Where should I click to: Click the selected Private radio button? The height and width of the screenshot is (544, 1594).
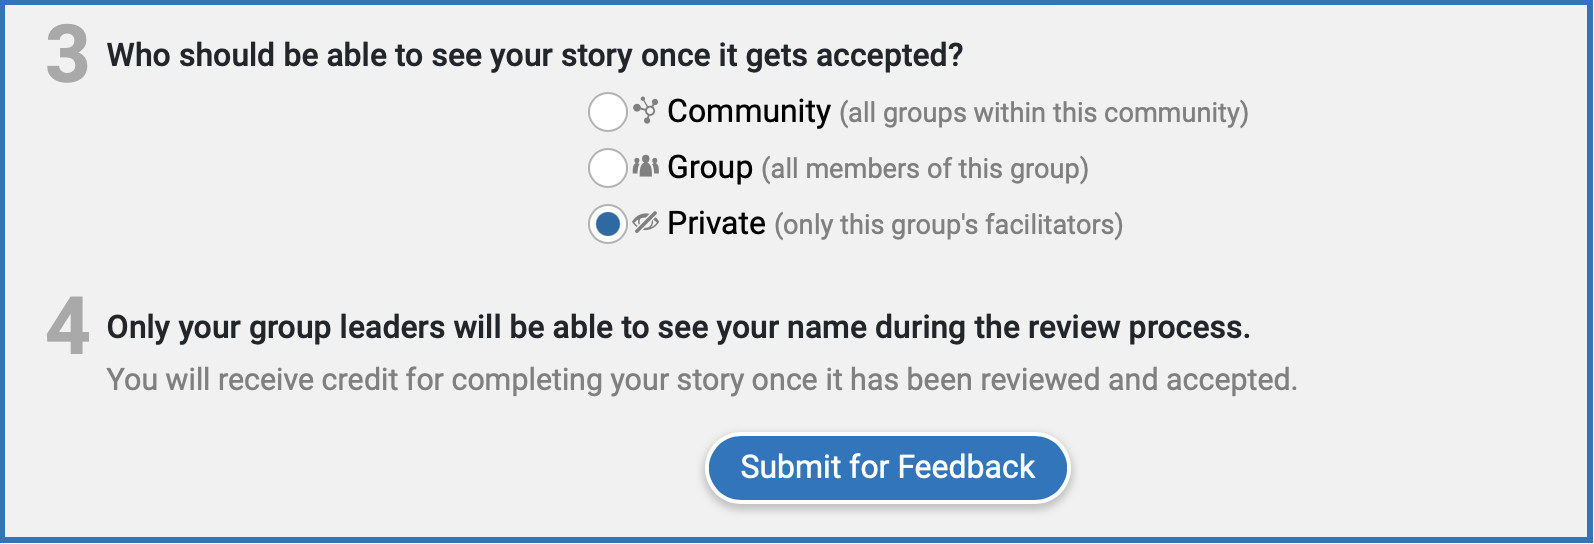point(607,224)
